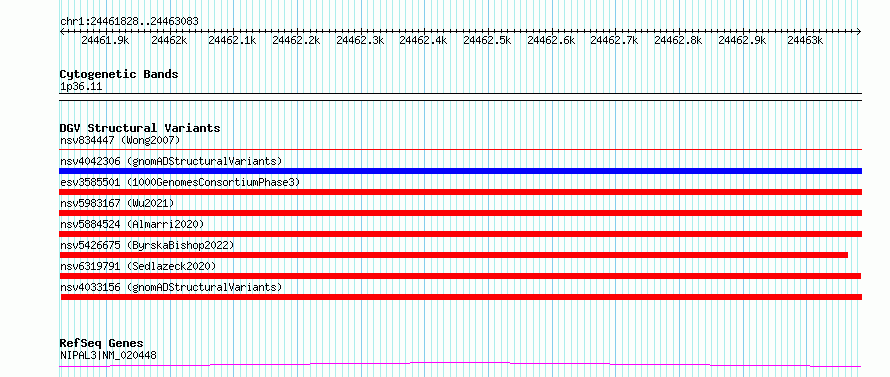Image resolution: width=890 pixels, height=377 pixels.
Task: Click ruler position 24462.5k
Action: [x=488, y=40]
